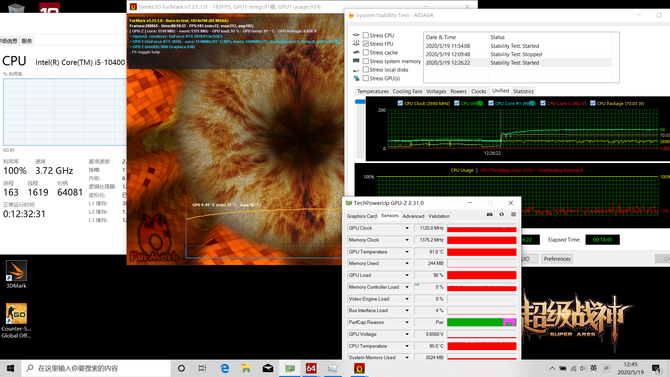Open GPU Clock sensor dropdown
670x377 pixels.
407,228
